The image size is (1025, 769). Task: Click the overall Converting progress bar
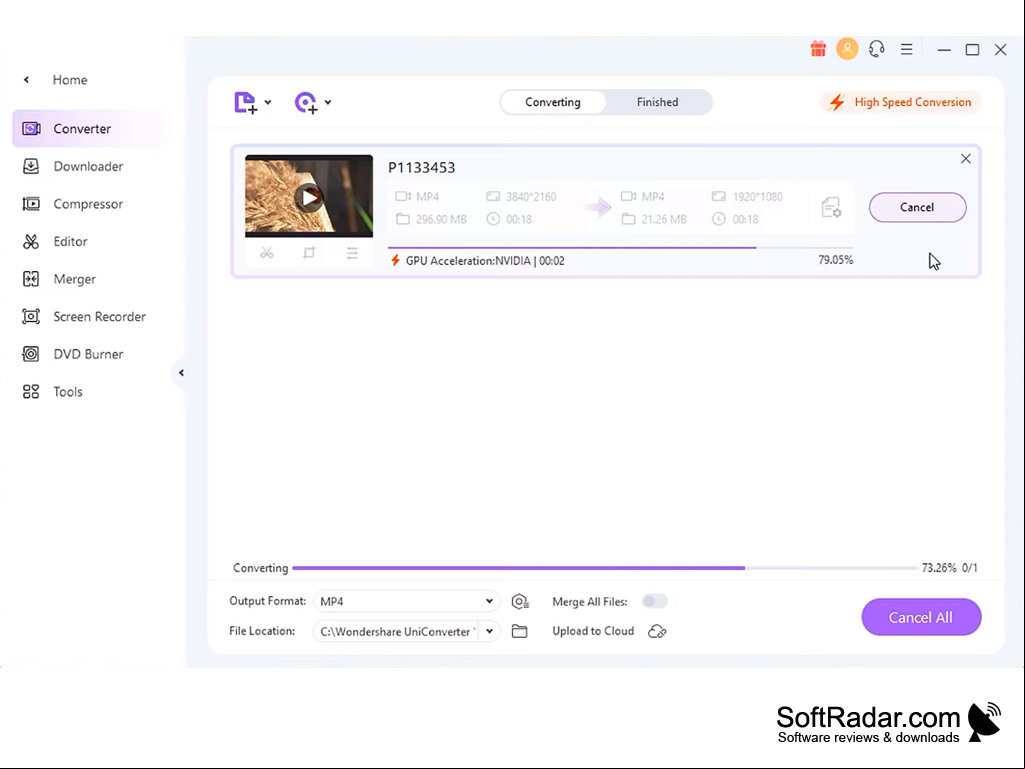605,568
